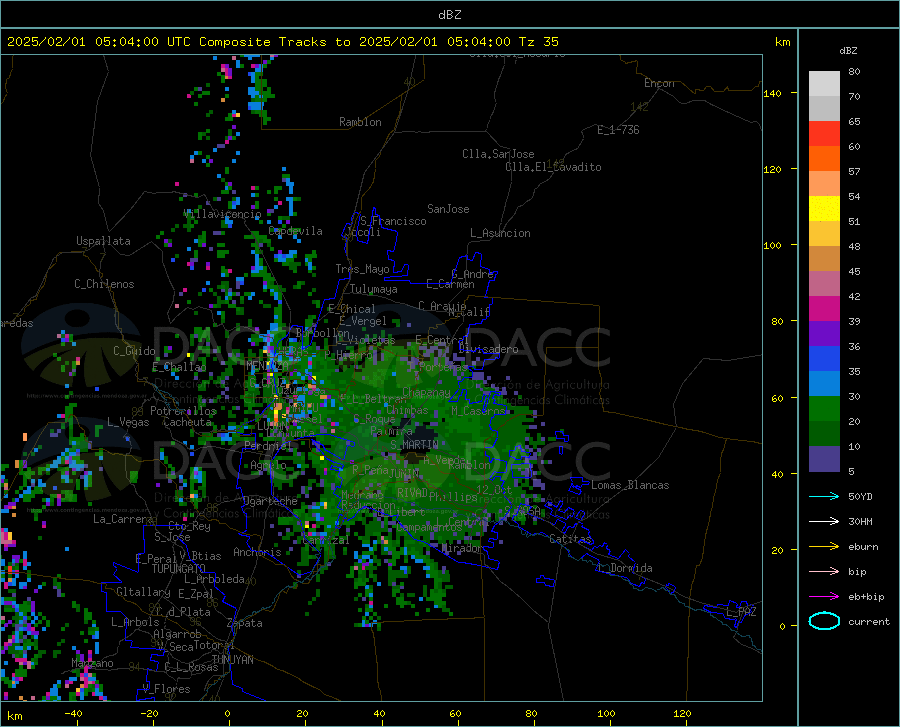The width and height of the screenshot is (900, 727).
Task: Select the orange 57 dBZ color swatch
Action: point(824,159)
